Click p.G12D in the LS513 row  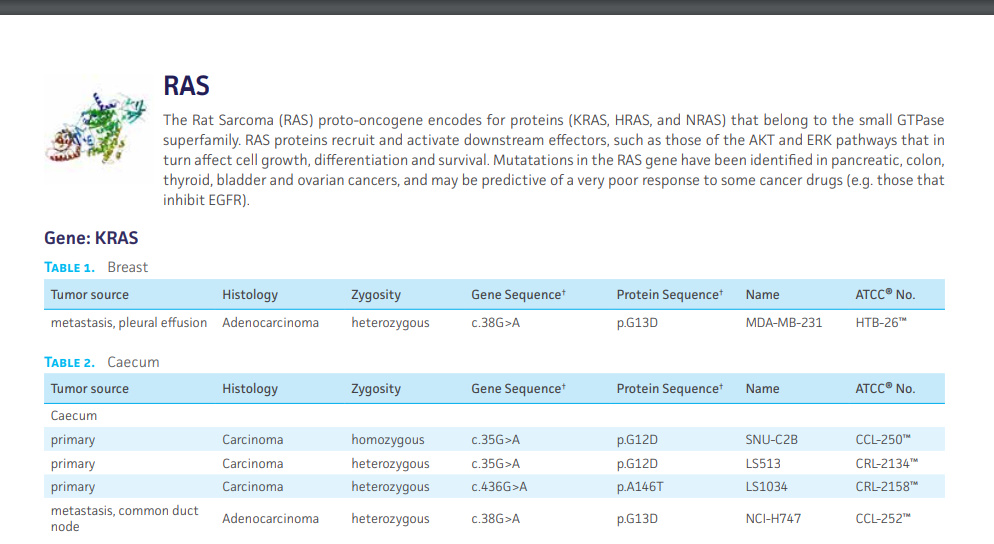(637, 464)
